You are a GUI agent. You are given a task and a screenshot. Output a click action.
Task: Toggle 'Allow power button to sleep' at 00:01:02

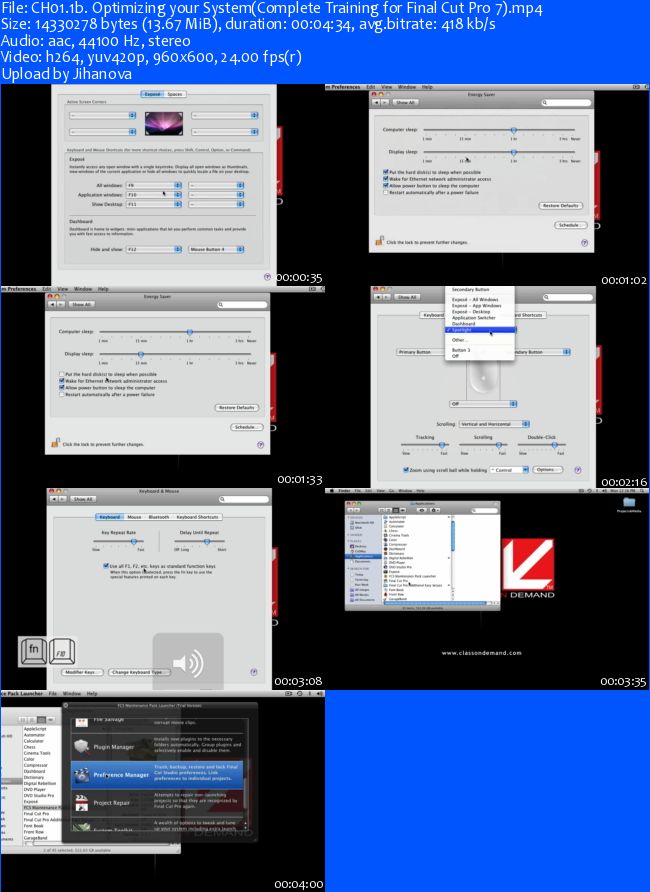pos(386,185)
